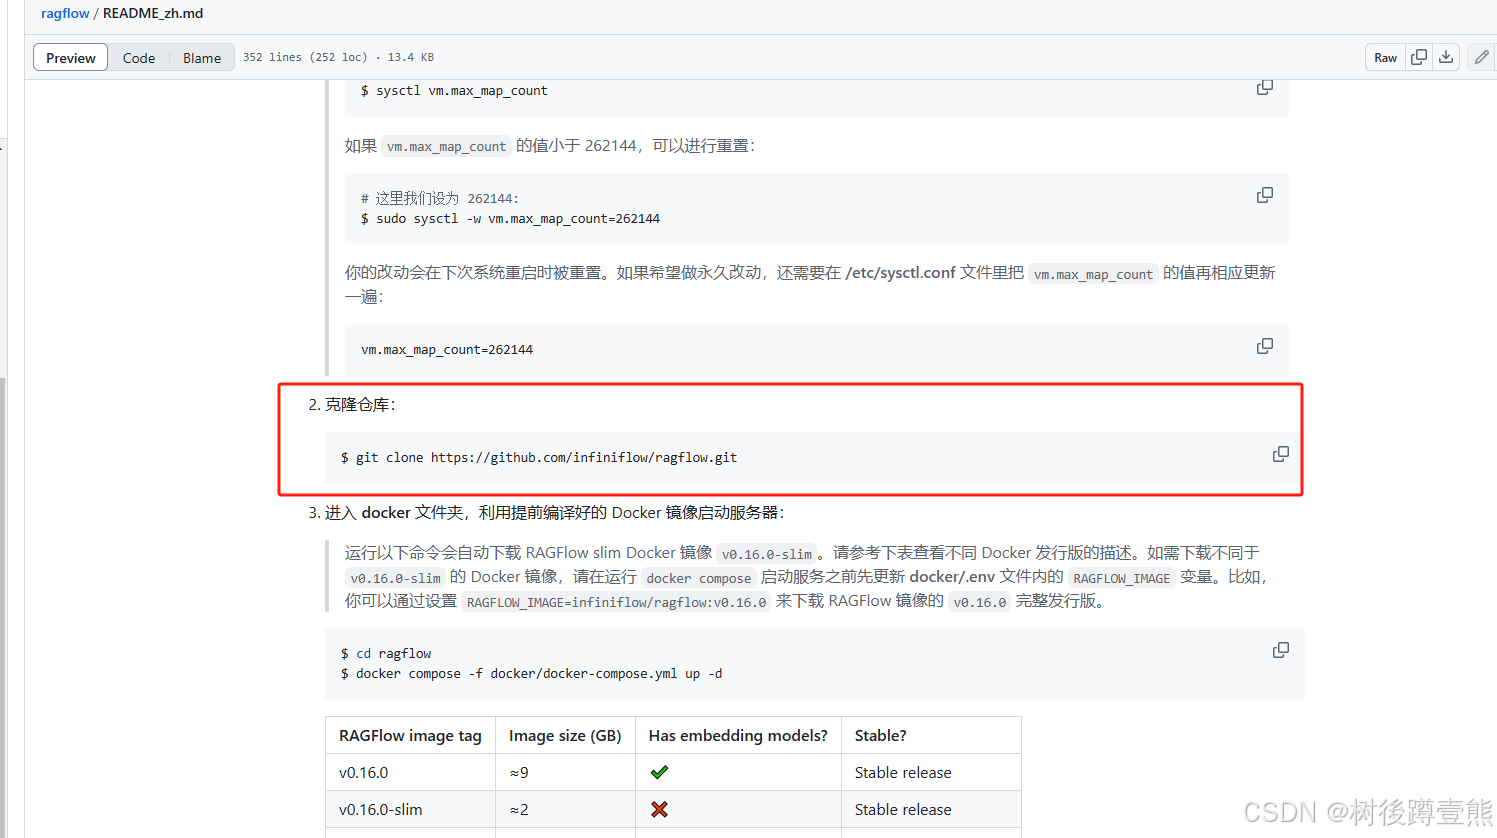Click the v0.16.0-slim table cell
This screenshot has width=1497, height=838.
click(410, 809)
